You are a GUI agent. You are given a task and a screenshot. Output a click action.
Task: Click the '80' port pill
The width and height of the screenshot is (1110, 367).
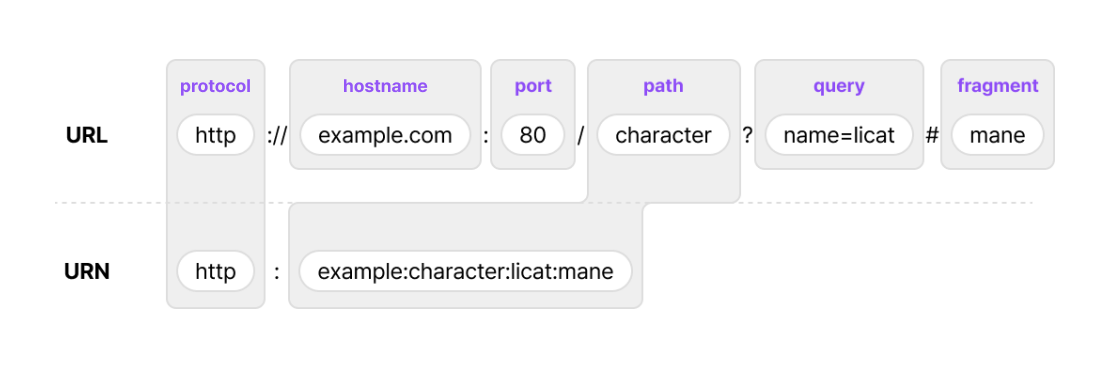(x=533, y=135)
